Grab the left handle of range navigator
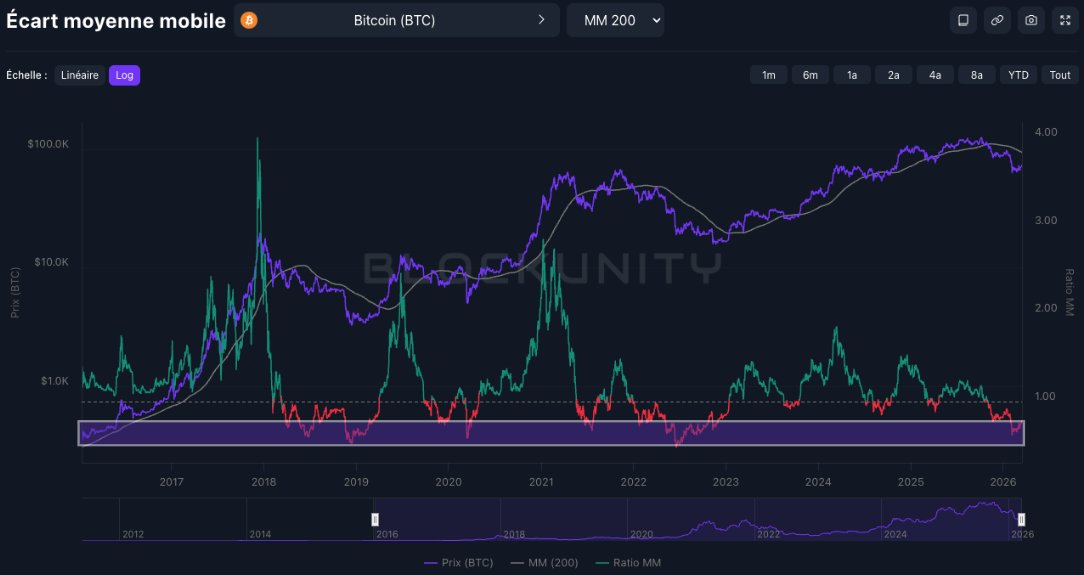Viewport: 1084px width, 575px height. point(375,519)
